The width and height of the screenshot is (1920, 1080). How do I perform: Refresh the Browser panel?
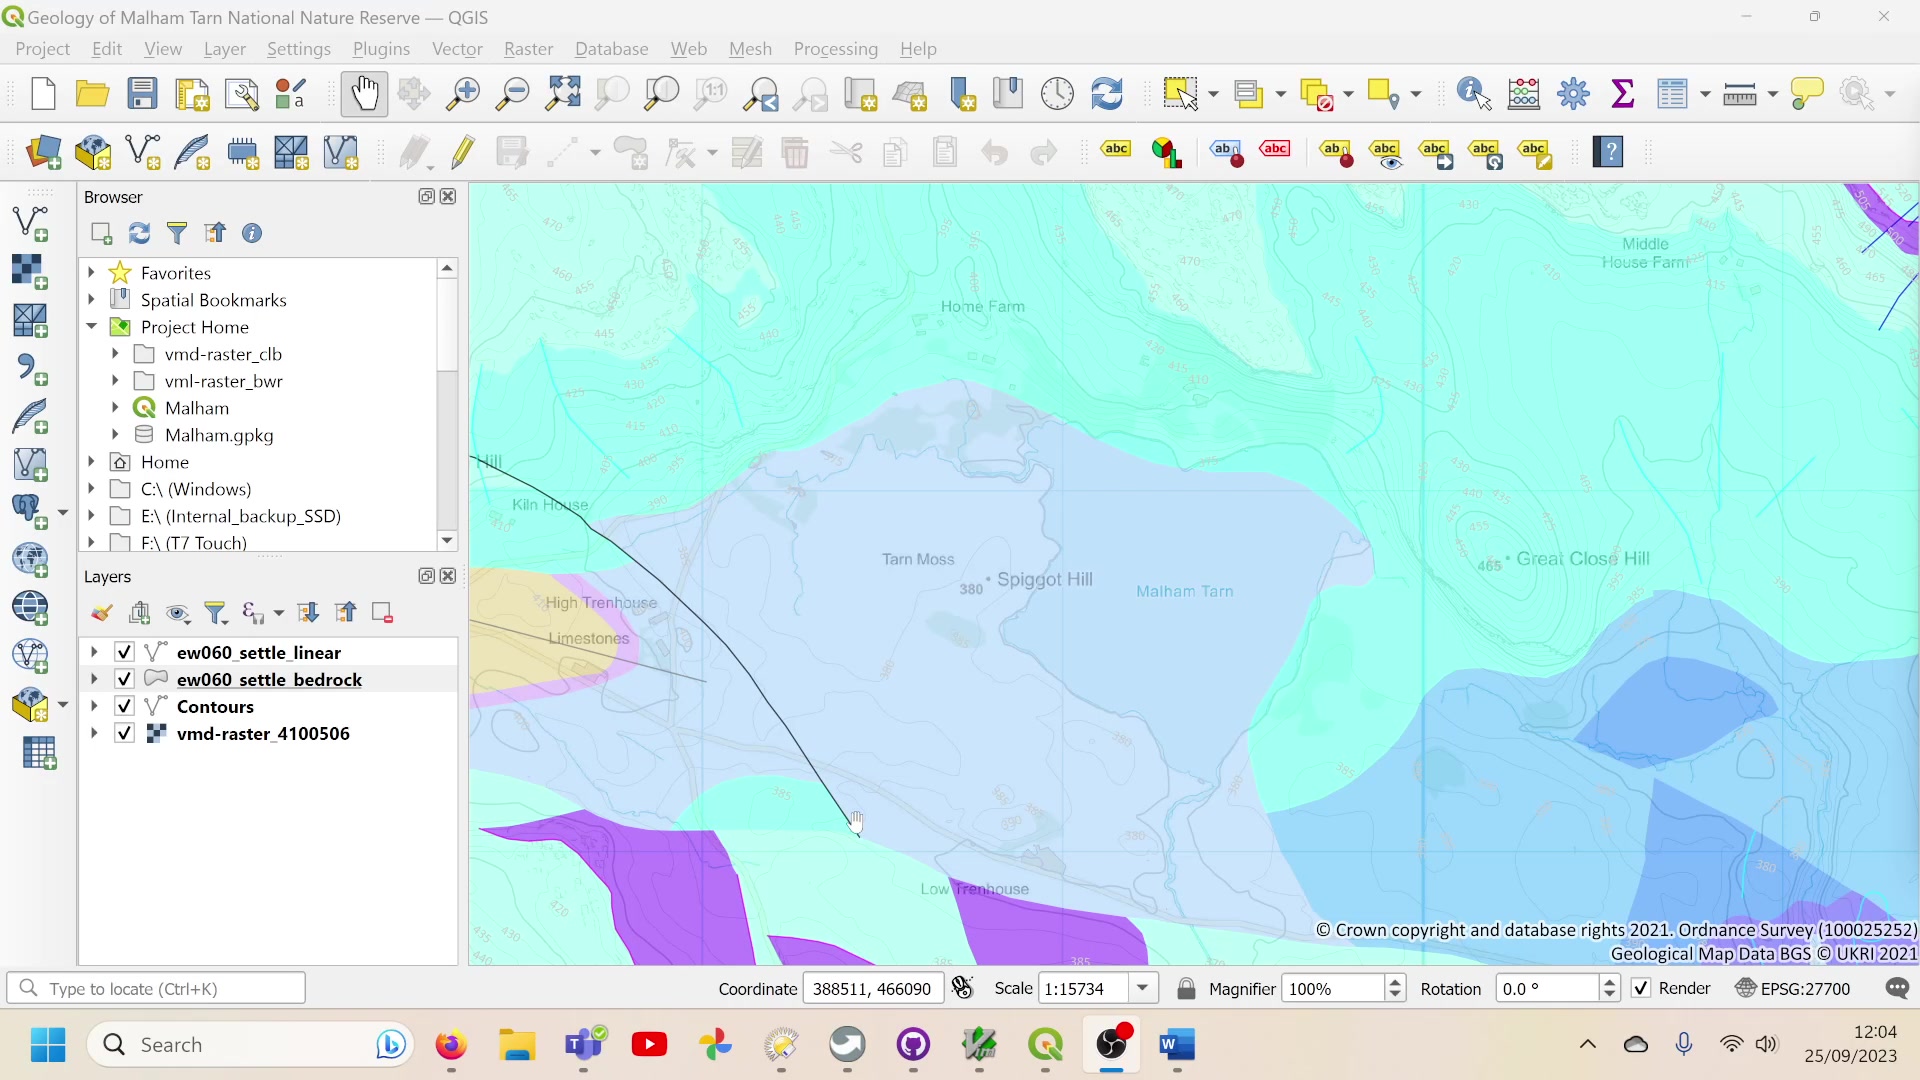pyautogui.click(x=139, y=233)
